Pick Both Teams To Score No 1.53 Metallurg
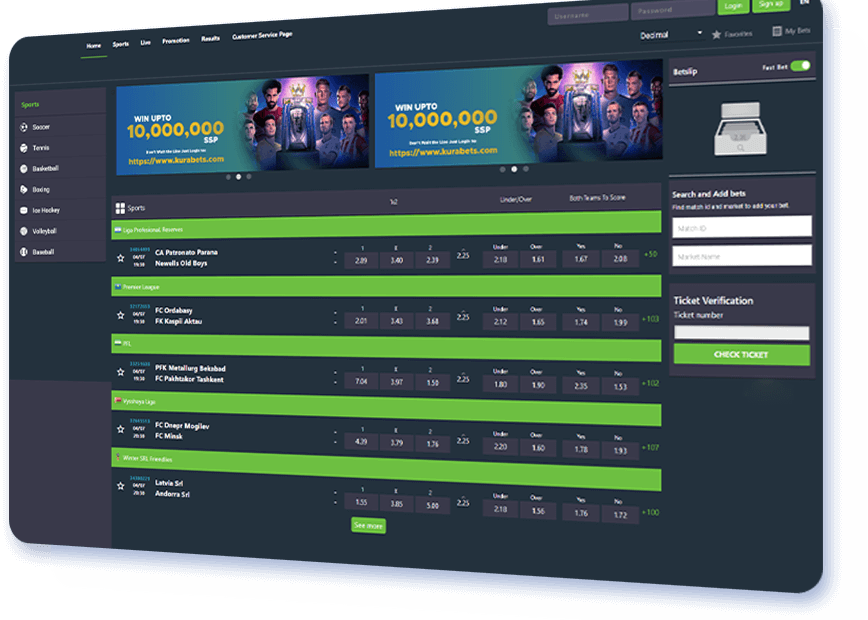The height and width of the screenshot is (620, 868). click(620, 386)
